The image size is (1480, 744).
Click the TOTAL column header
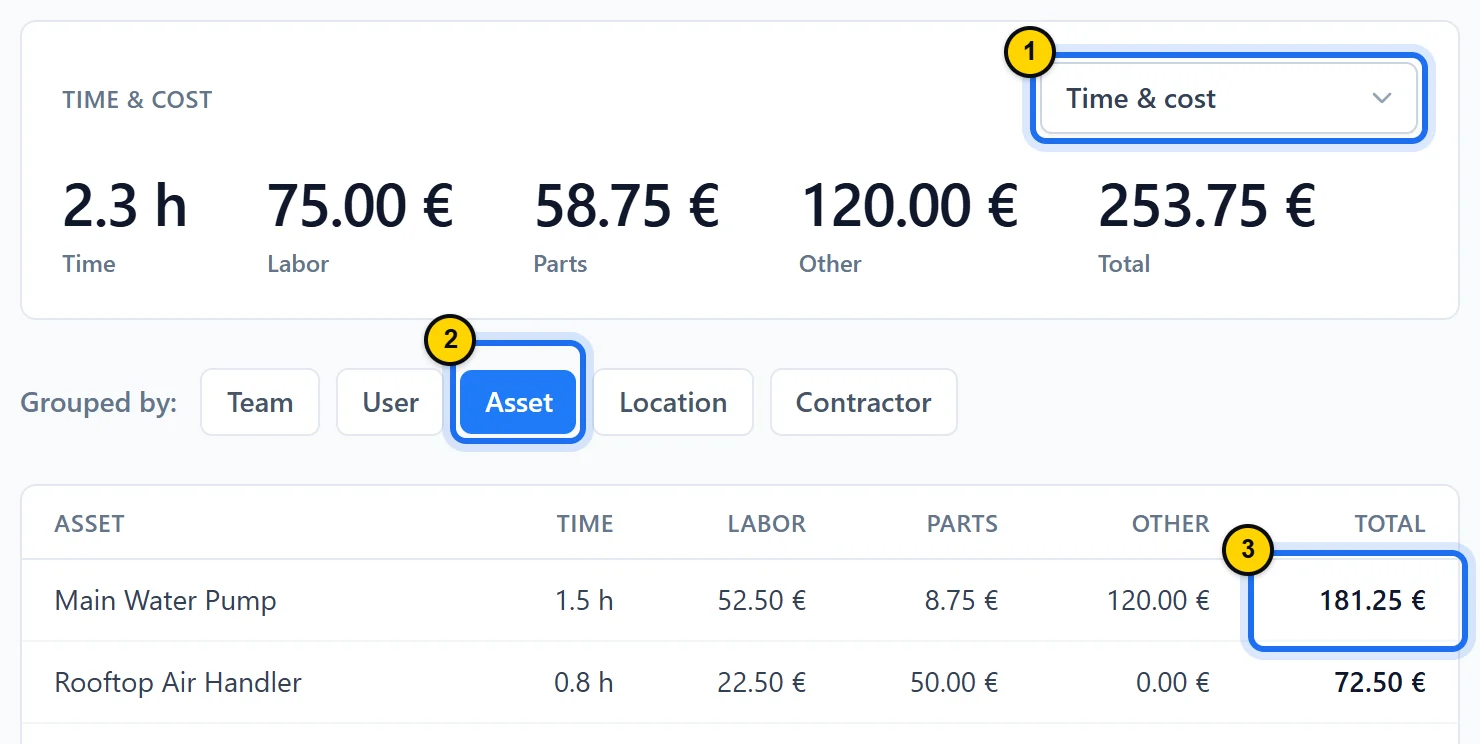(1390, 524)
